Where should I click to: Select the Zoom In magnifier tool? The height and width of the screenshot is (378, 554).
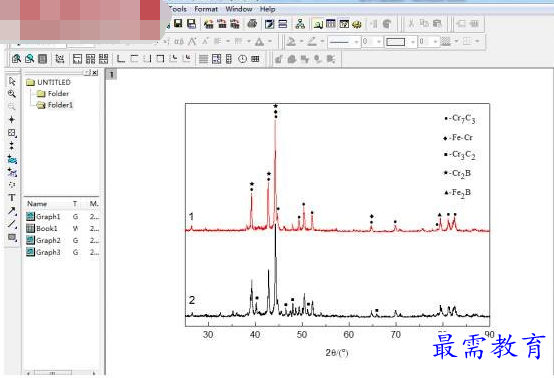tap(12, 94)
